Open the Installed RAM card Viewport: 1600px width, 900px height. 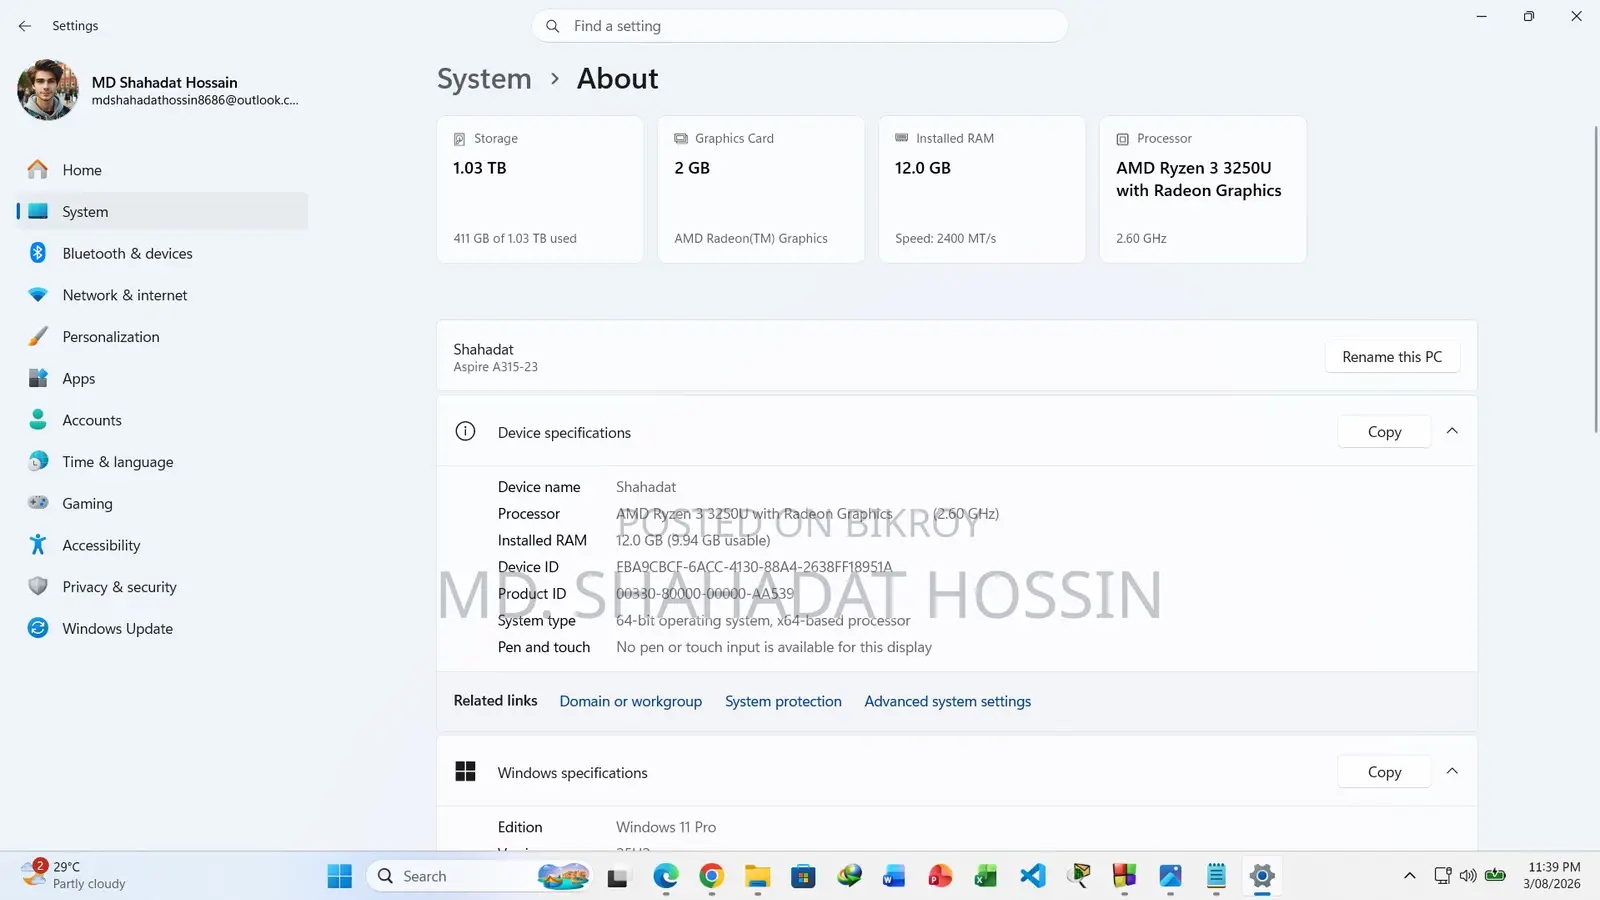click(982, 189)
